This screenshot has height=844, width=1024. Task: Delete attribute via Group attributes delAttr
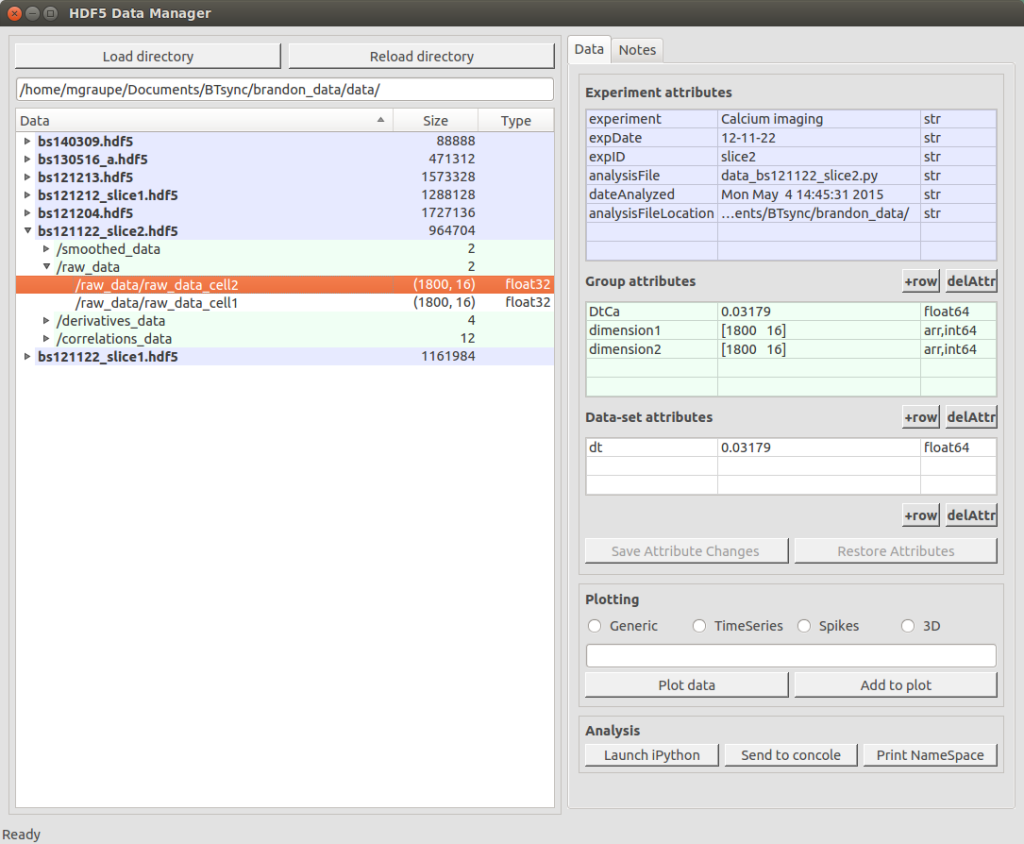click(971, 282)
